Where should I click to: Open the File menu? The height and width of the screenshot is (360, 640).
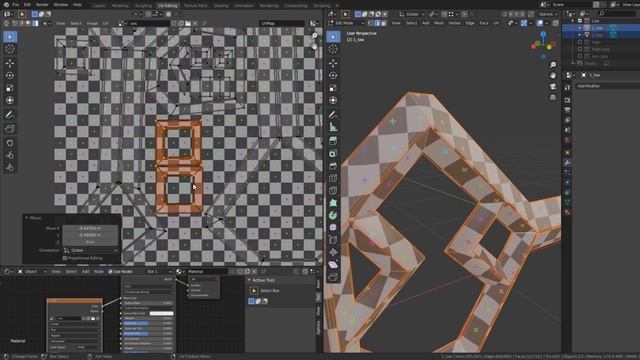pos(16,5)
